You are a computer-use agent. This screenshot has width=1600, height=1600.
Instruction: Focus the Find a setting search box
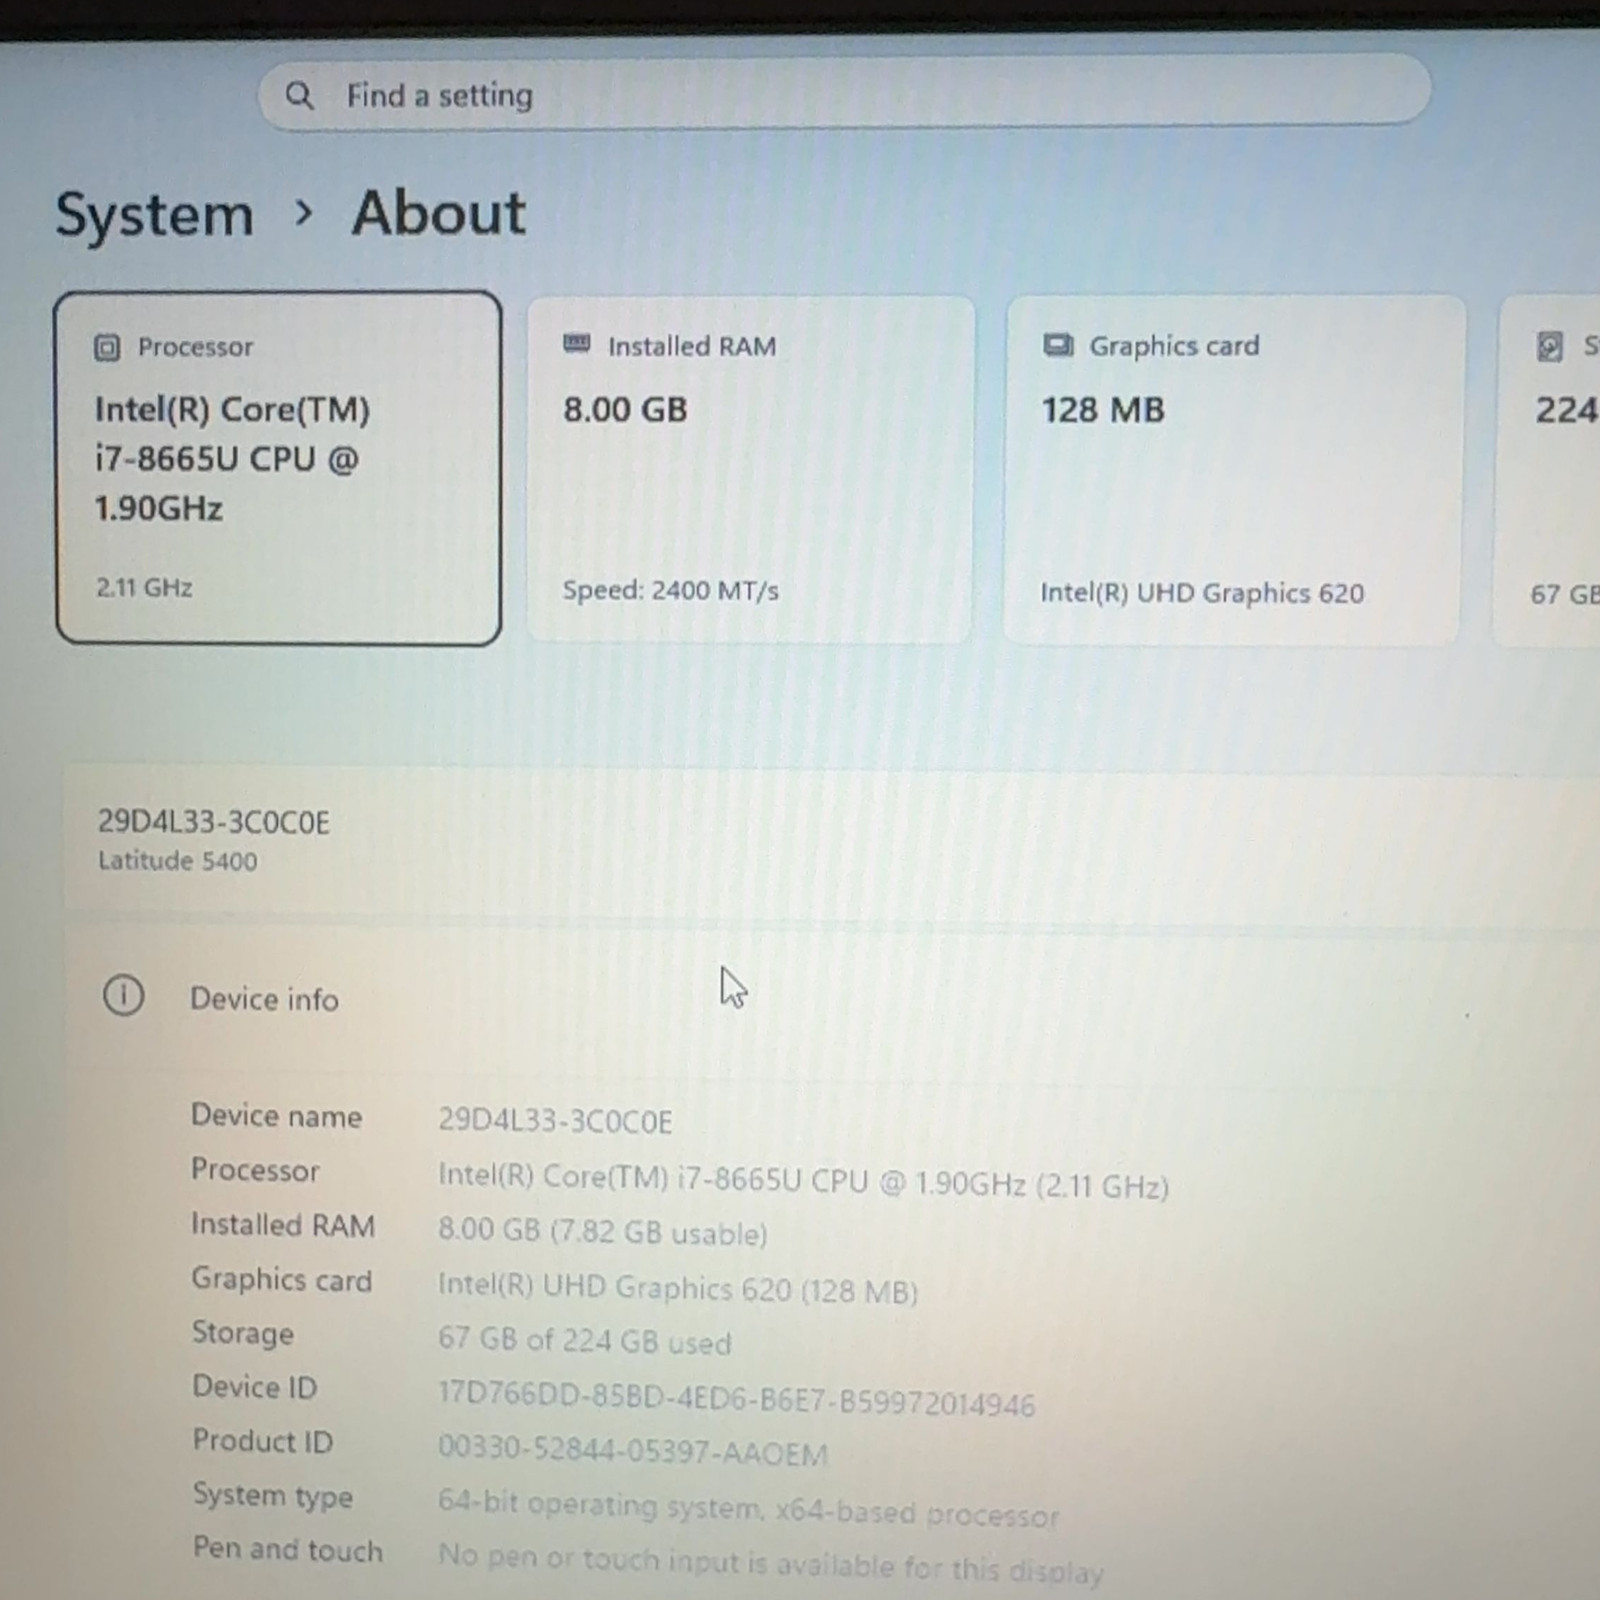pyautogui.click(x=845, y=92)
